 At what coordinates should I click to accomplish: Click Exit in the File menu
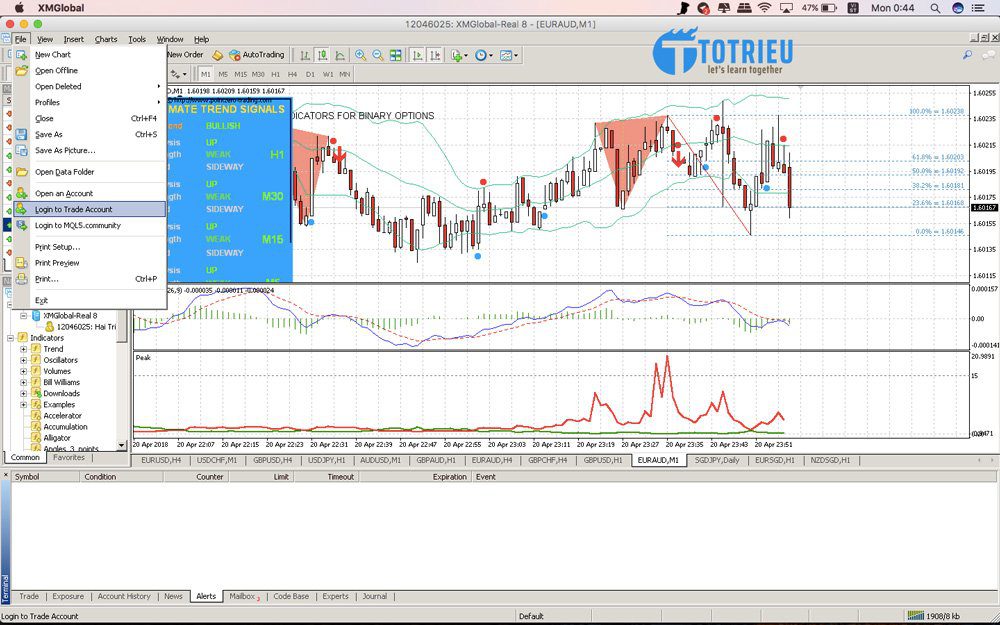click(90, 300)
